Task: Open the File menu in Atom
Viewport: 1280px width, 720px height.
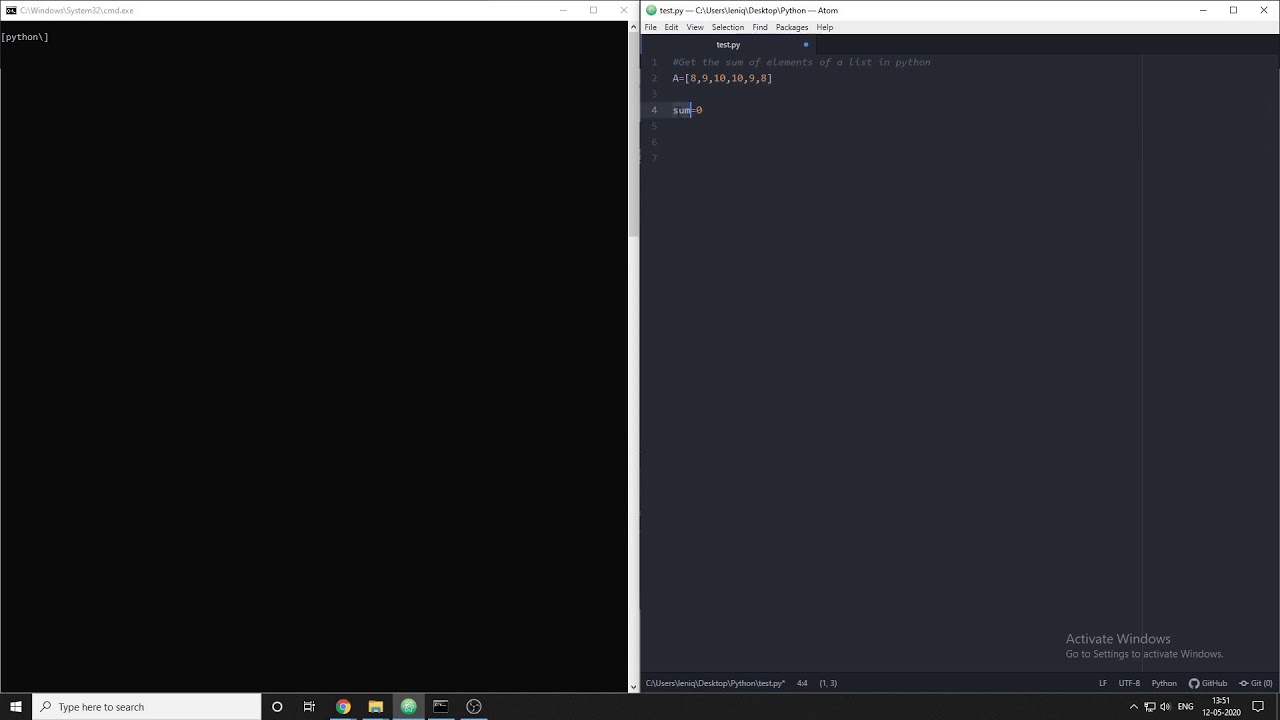Action: pos(651,27)
